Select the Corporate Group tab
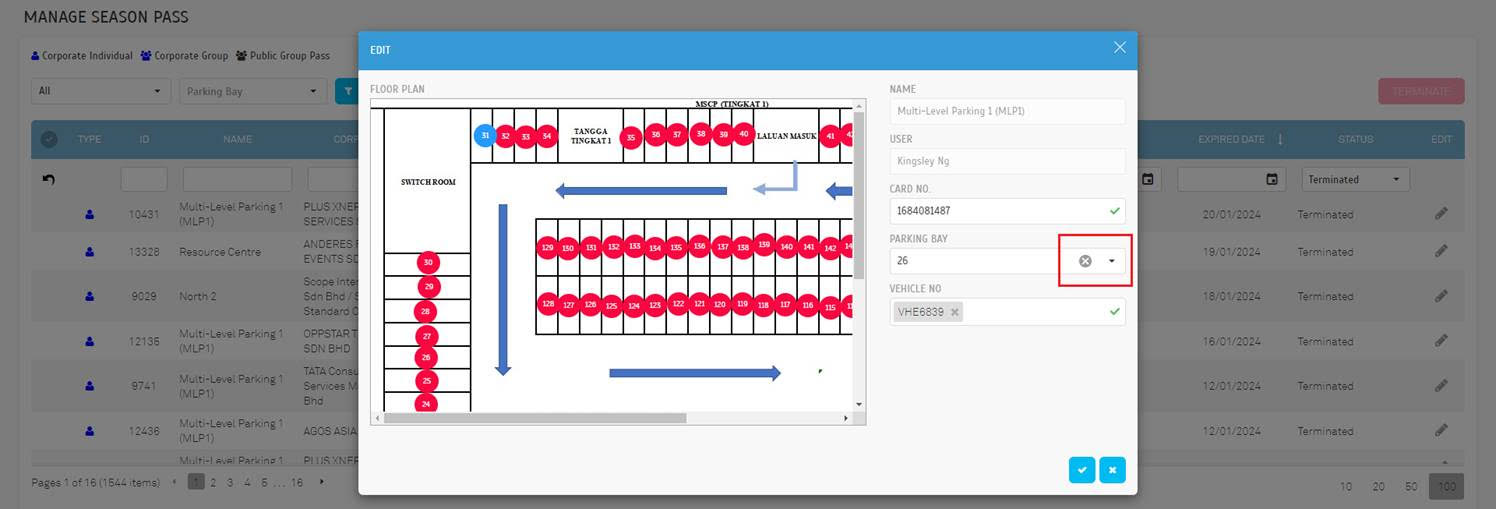 [x=184, y=56]
